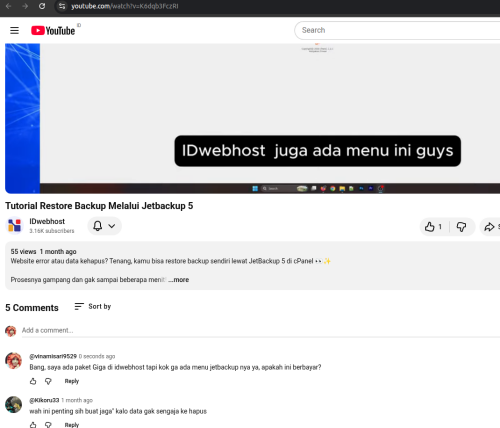The height and width of the screenshot is (428, 500).
Task: Dislike the @Kikoru33 comment
Action: tap(48, 425)
